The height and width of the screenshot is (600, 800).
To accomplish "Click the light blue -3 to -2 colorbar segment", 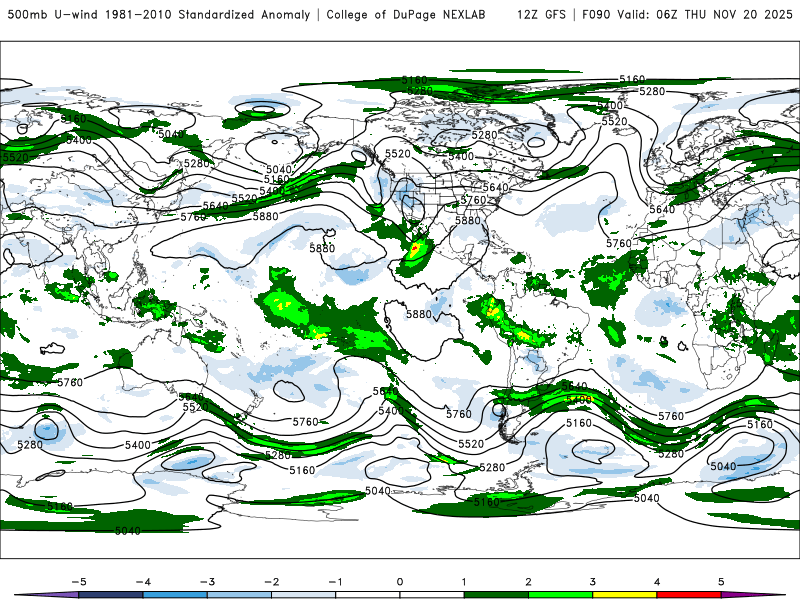I will [x=239, y=595].
